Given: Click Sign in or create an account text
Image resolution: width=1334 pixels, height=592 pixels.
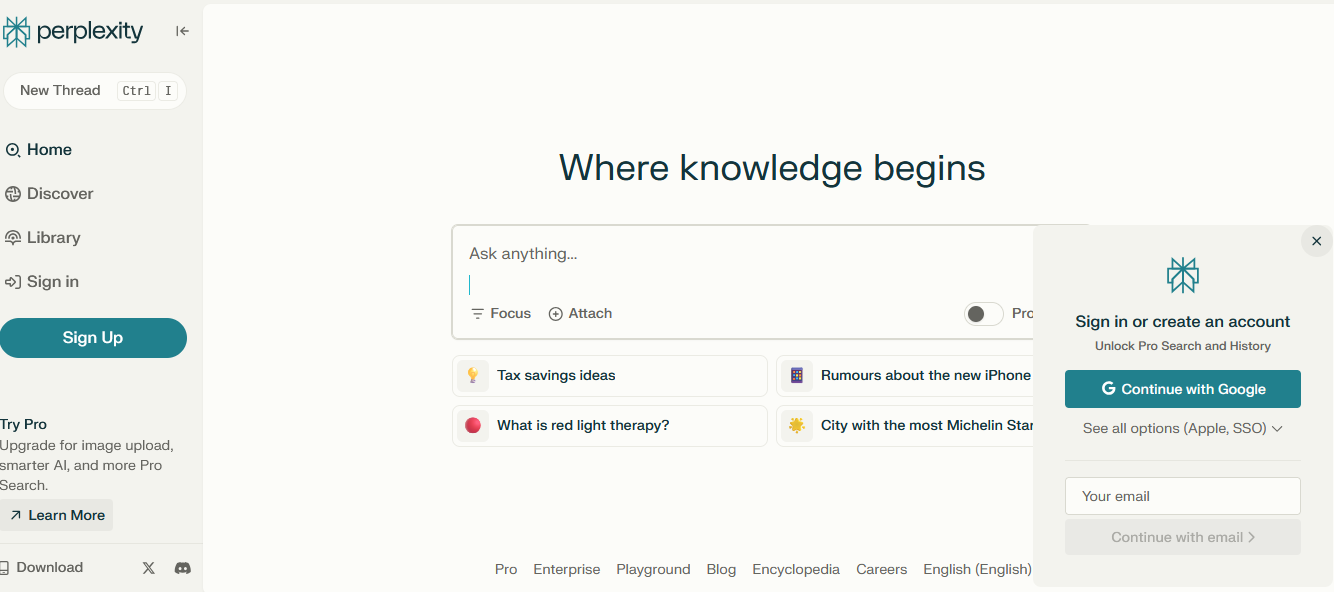Looking at the screenshot, I should tap(1183, 321).
